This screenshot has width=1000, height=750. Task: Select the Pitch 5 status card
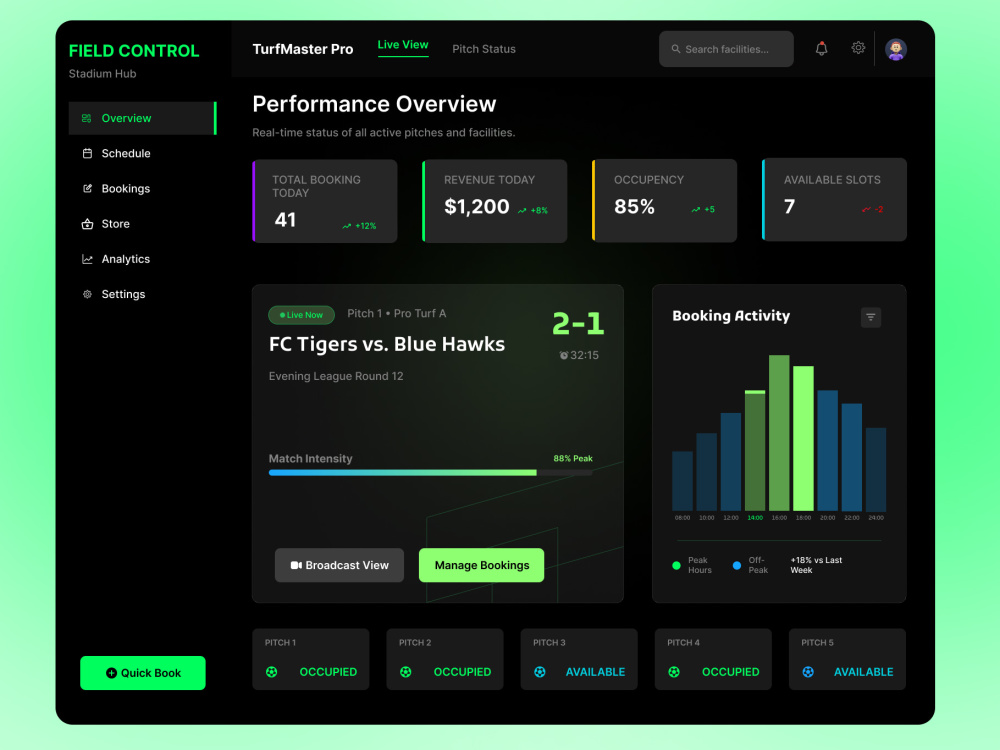tap(848, 659)
